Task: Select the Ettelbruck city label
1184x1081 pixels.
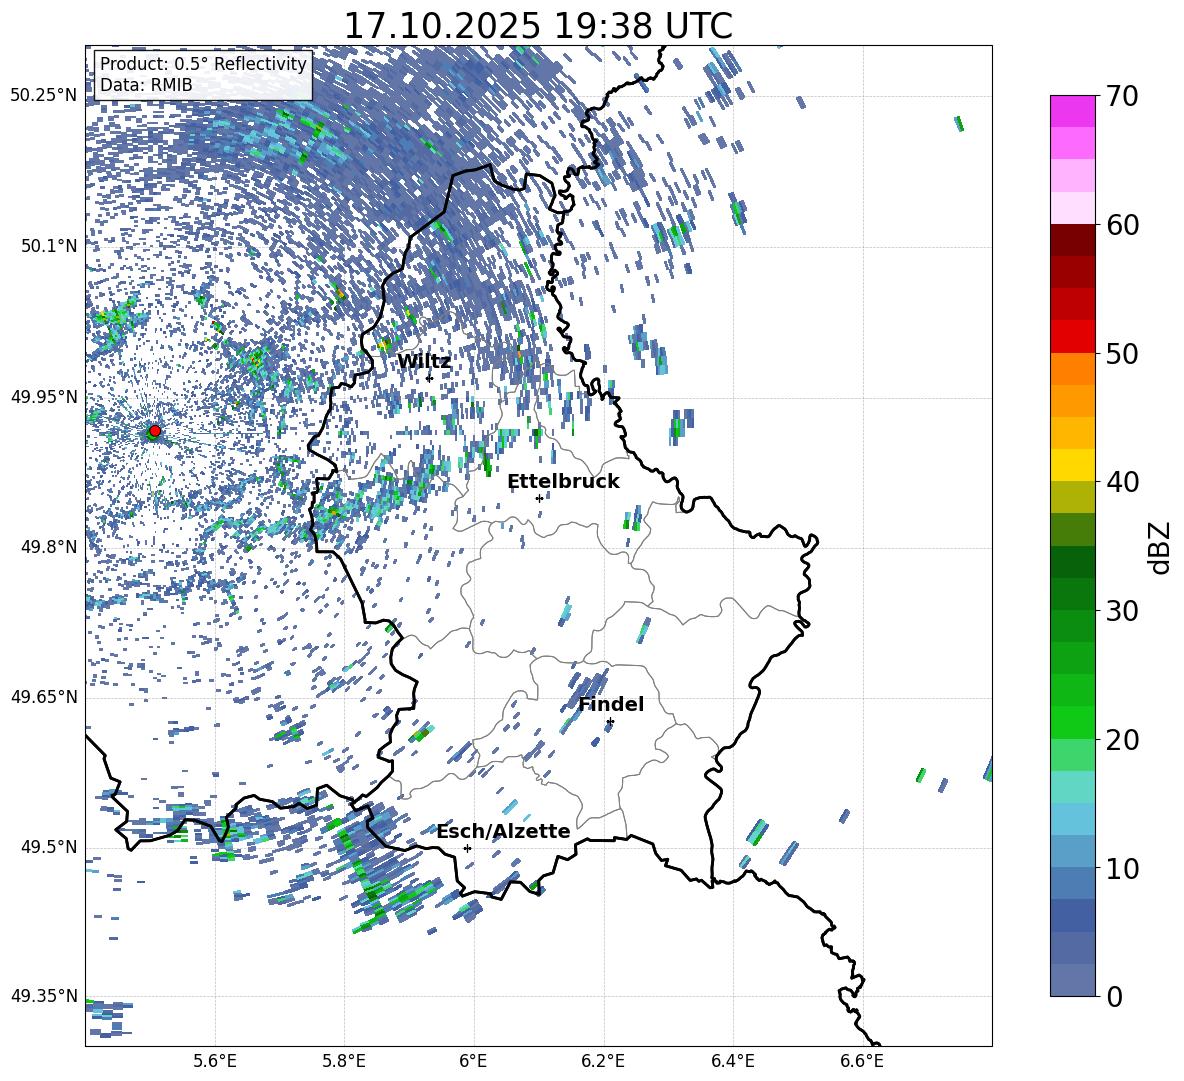Action: pyautogui.click(x=563, y=481)
